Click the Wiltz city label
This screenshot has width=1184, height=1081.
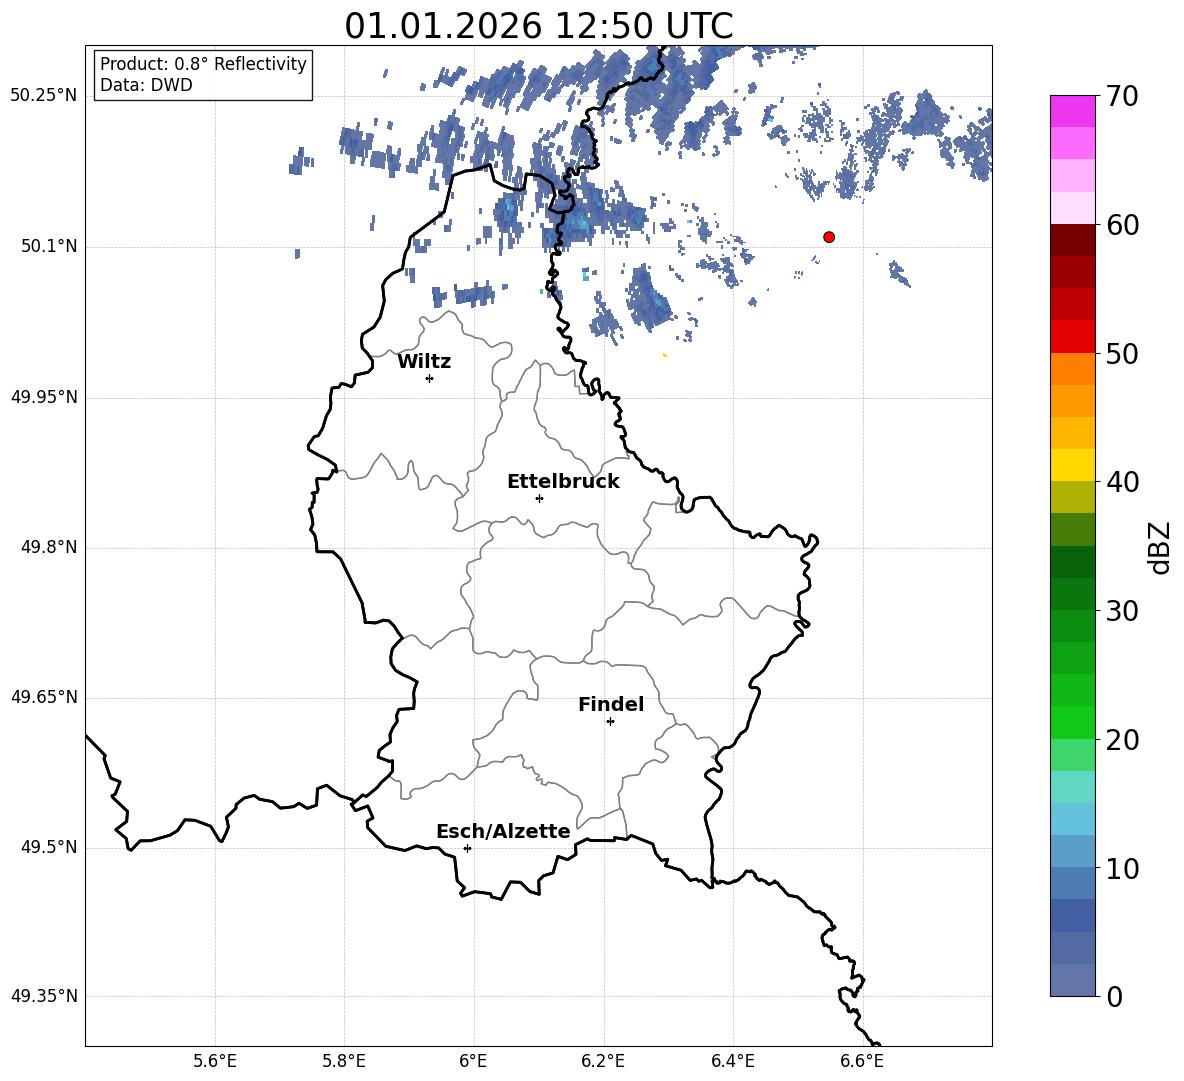pos(424,362)
